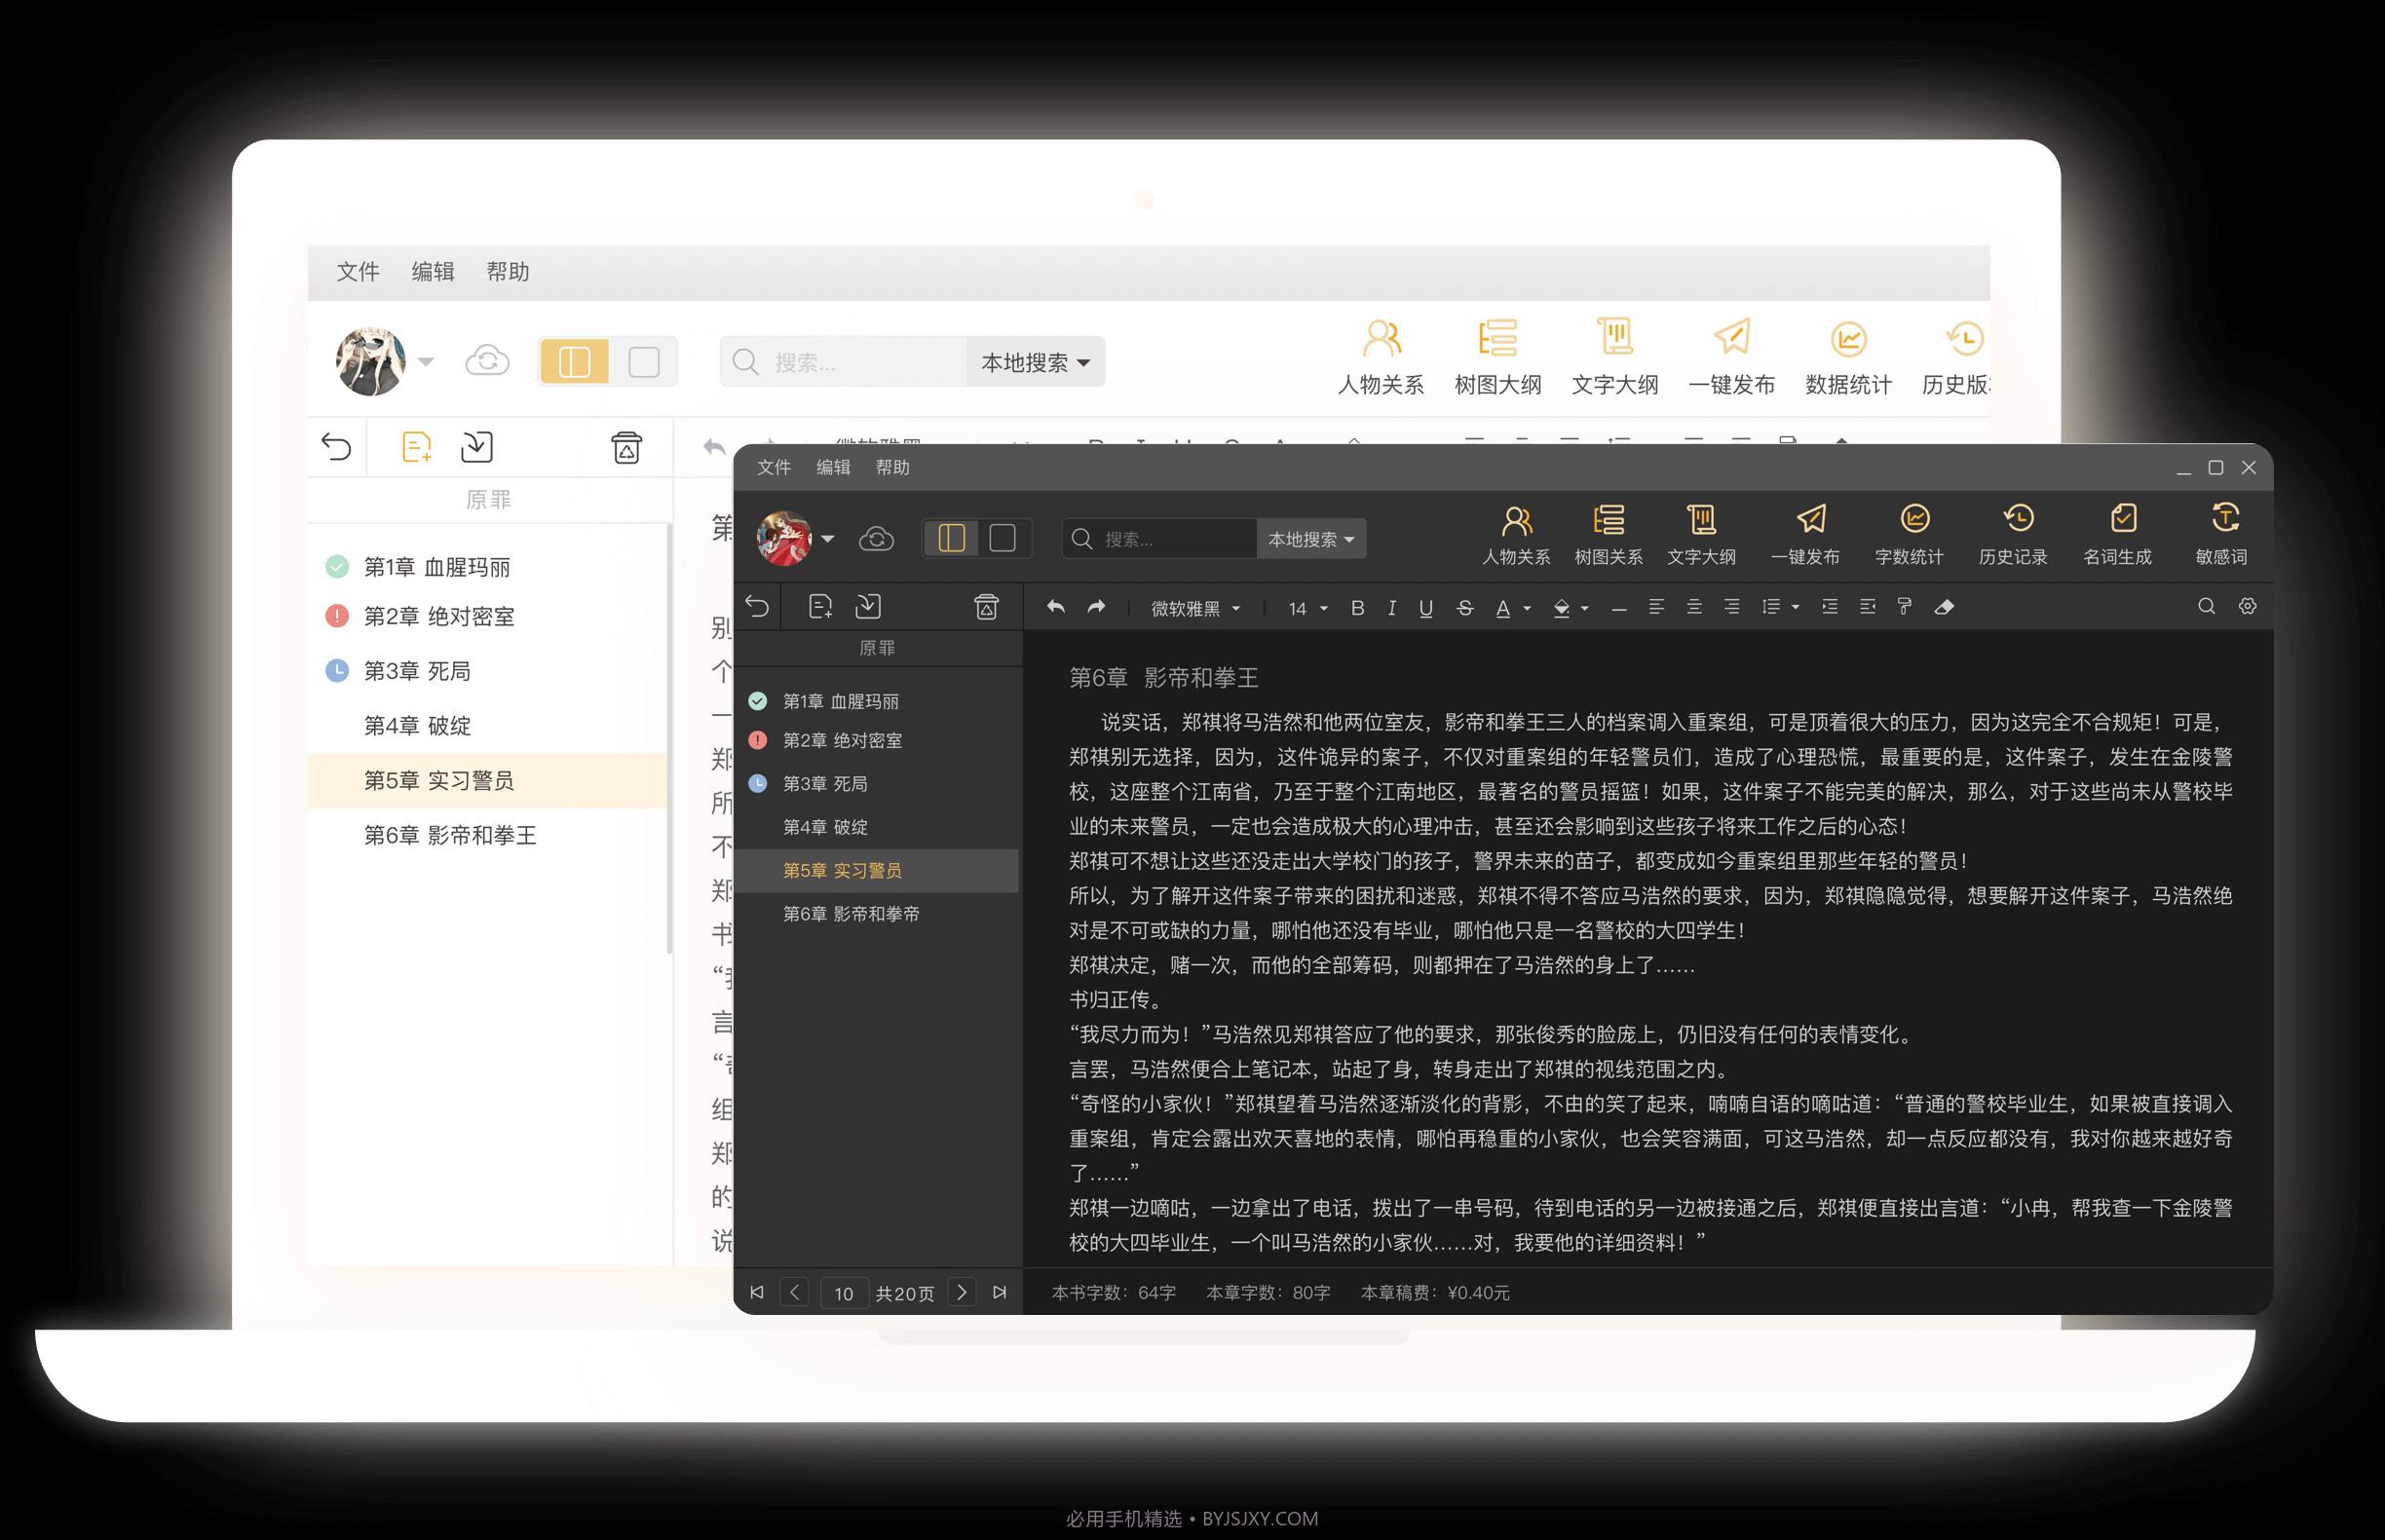The image size is (2385, 1540).
Task: Toggle bold formatting in the editor
Action: pos(1357,607)
